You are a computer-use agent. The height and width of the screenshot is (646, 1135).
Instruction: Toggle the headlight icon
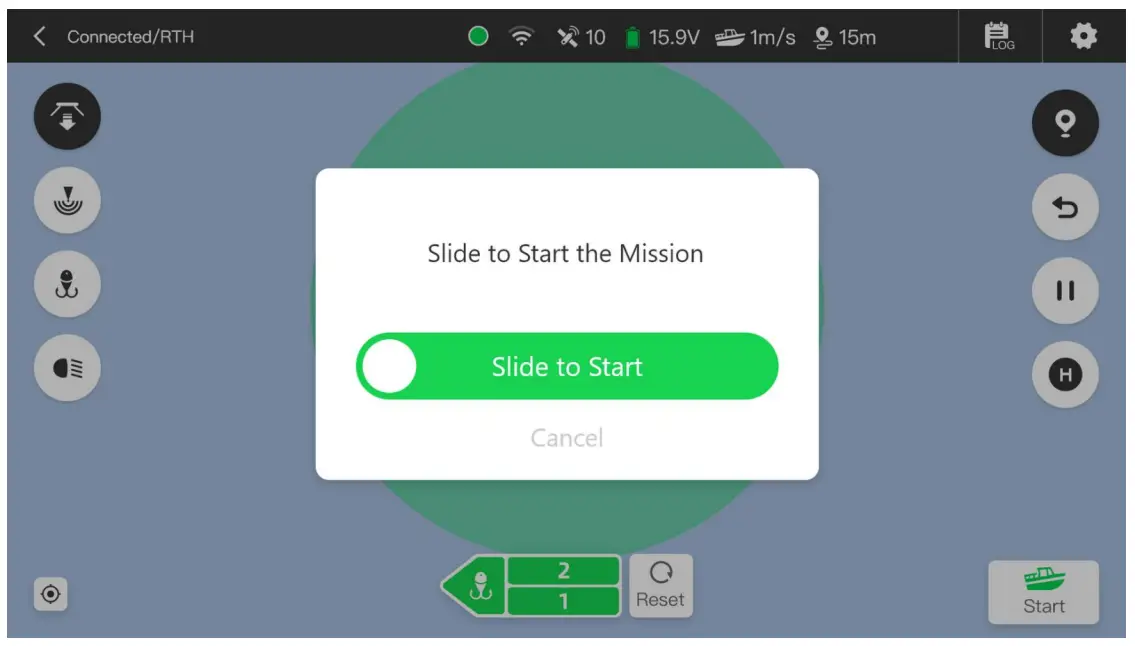67,368
